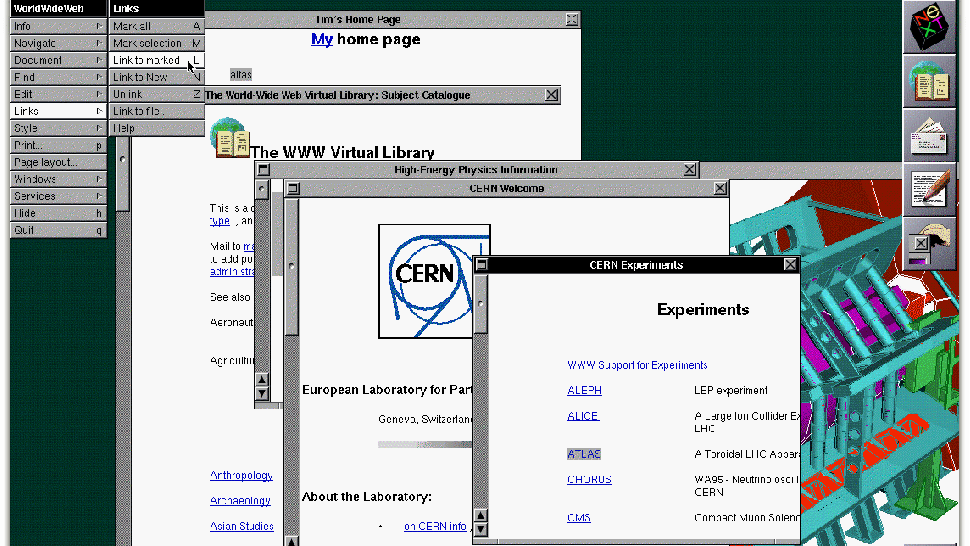Screen dimensions: 970x546
Task: Open the Edit submenu
Action: (x=58, y=95)
